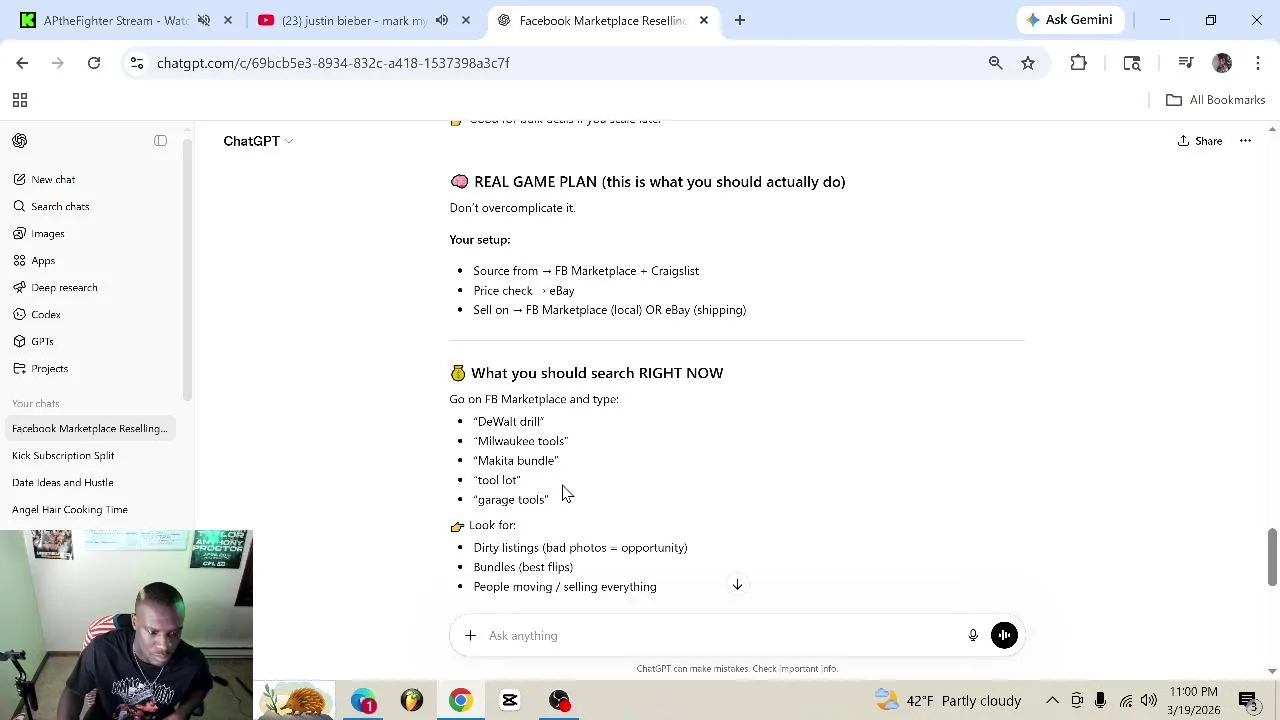The height and width of the screenshot is (720, 1280).
Task: Open GPTs from sidebar
Action: [91, 341]
